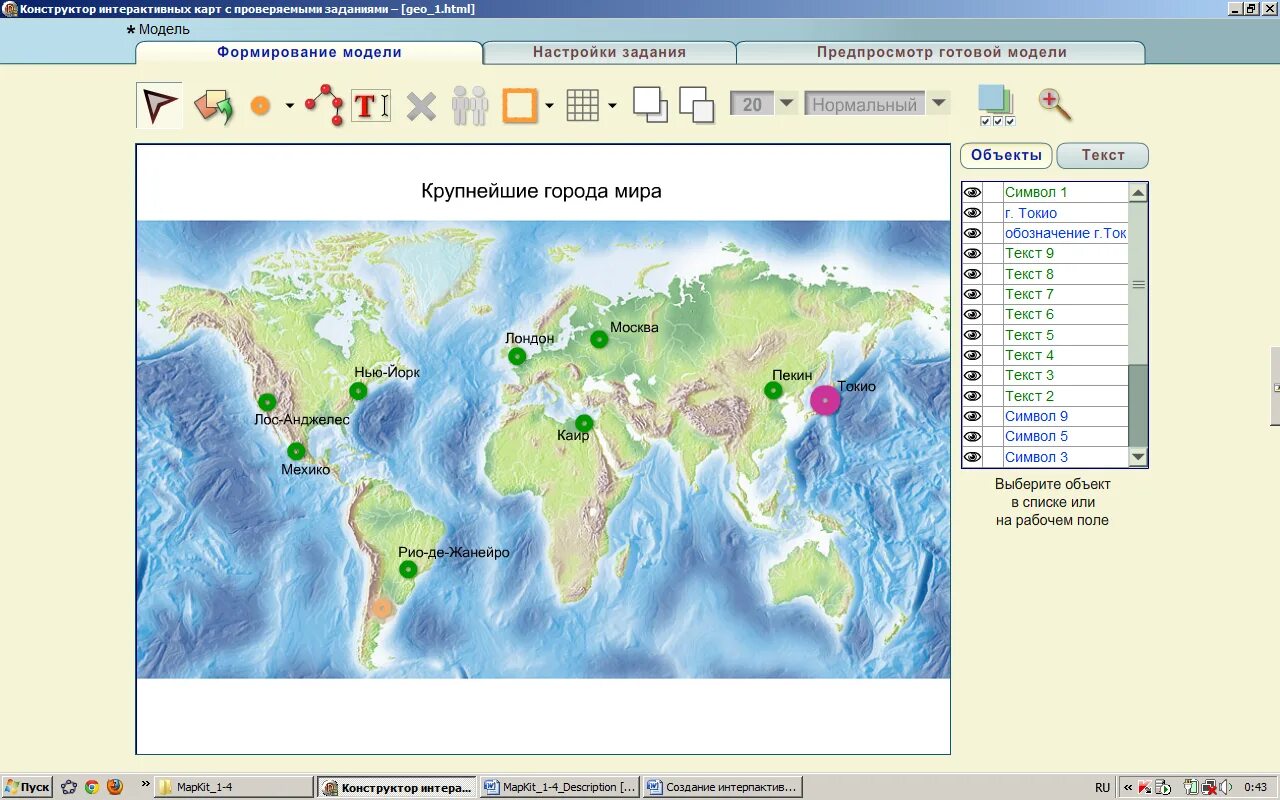Select the arrow pointer tool

159,105
